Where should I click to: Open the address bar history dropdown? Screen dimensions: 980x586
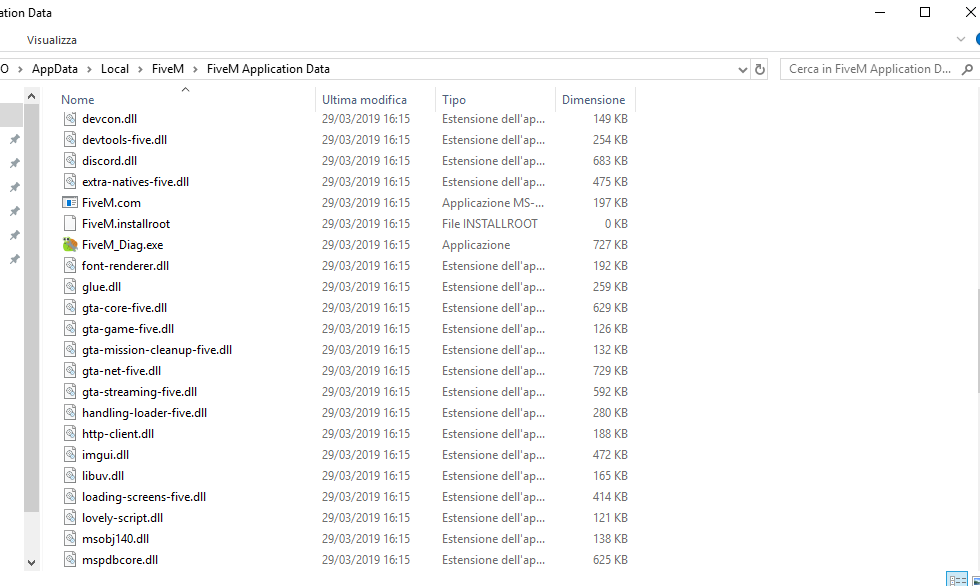[x=742, y=68]
